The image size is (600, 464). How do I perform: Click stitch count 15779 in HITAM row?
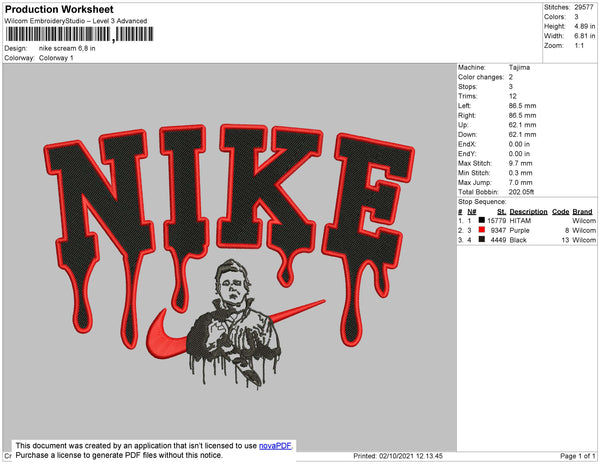click(496, 221)
